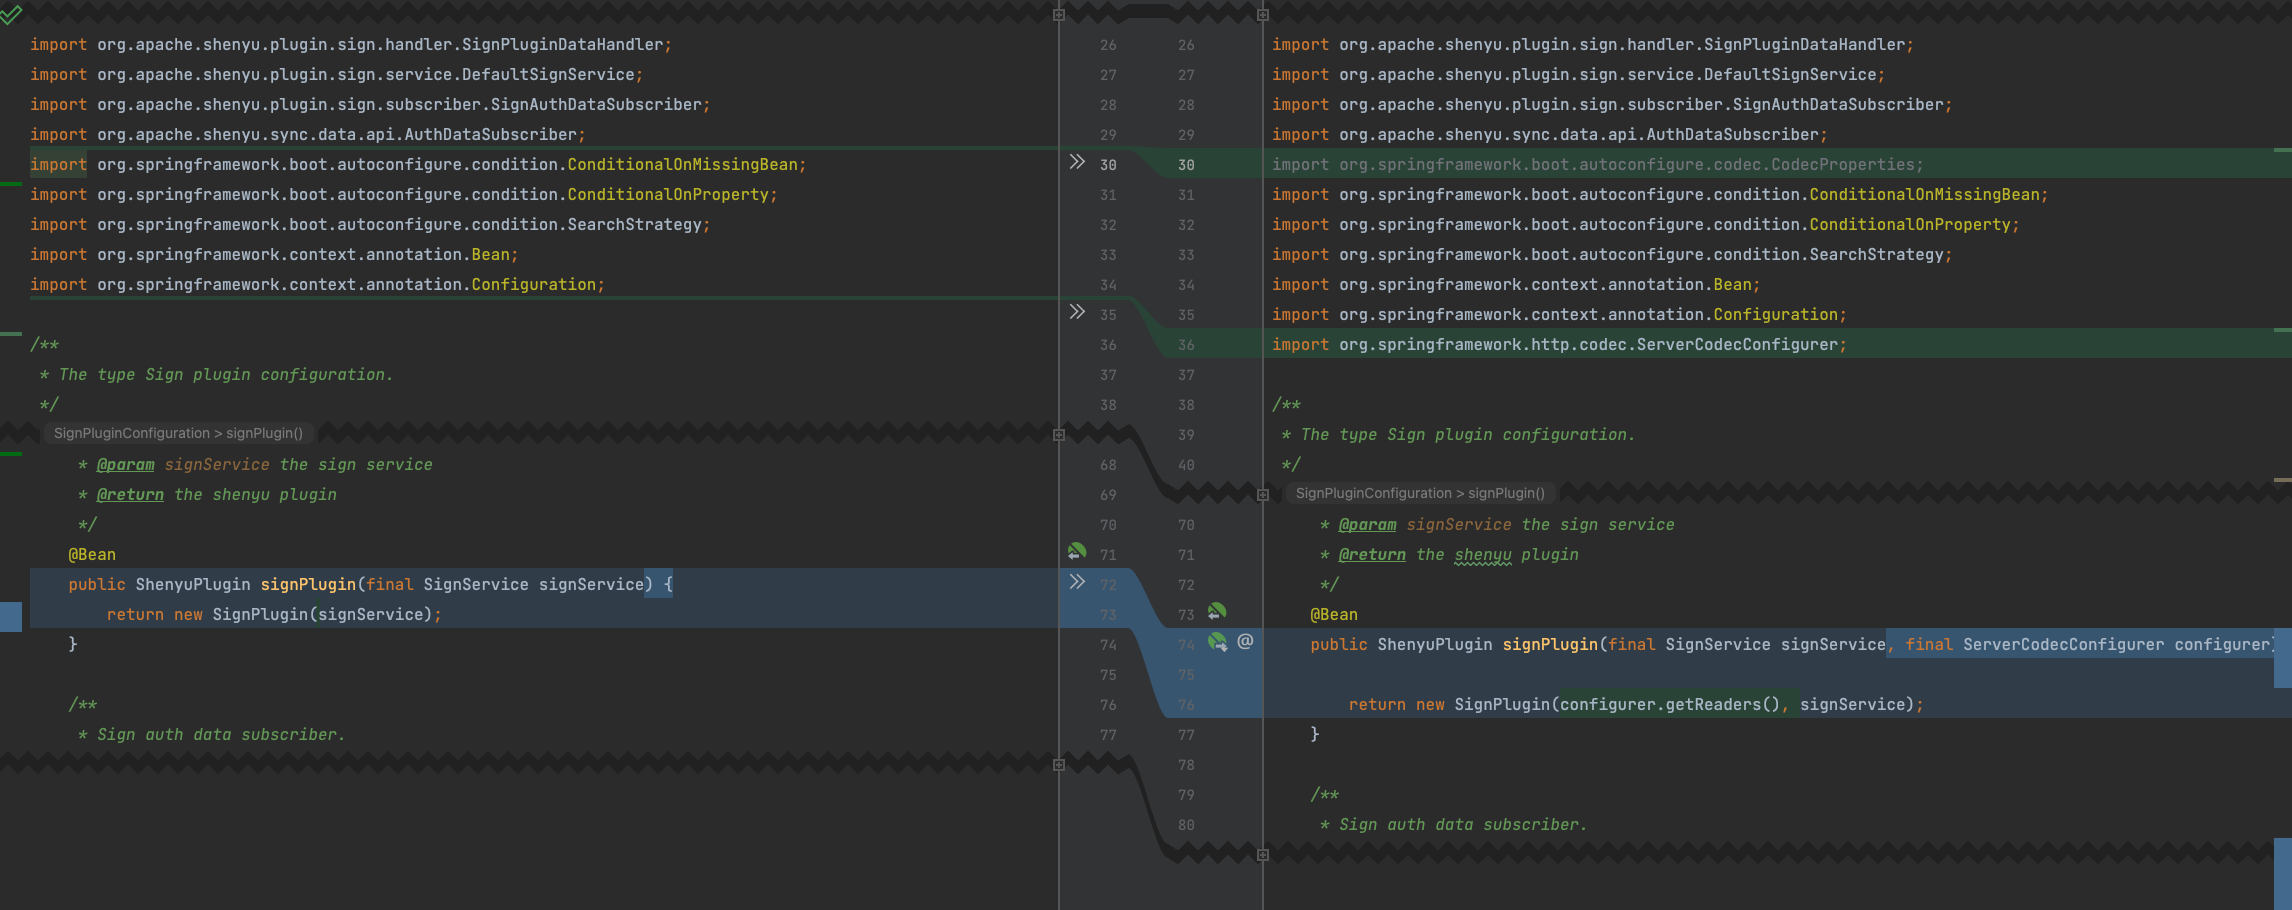Select the ServerCodecConfigurer import on line 36
This screenshot has height=910, width=2292.
[x=1557, y=343]
